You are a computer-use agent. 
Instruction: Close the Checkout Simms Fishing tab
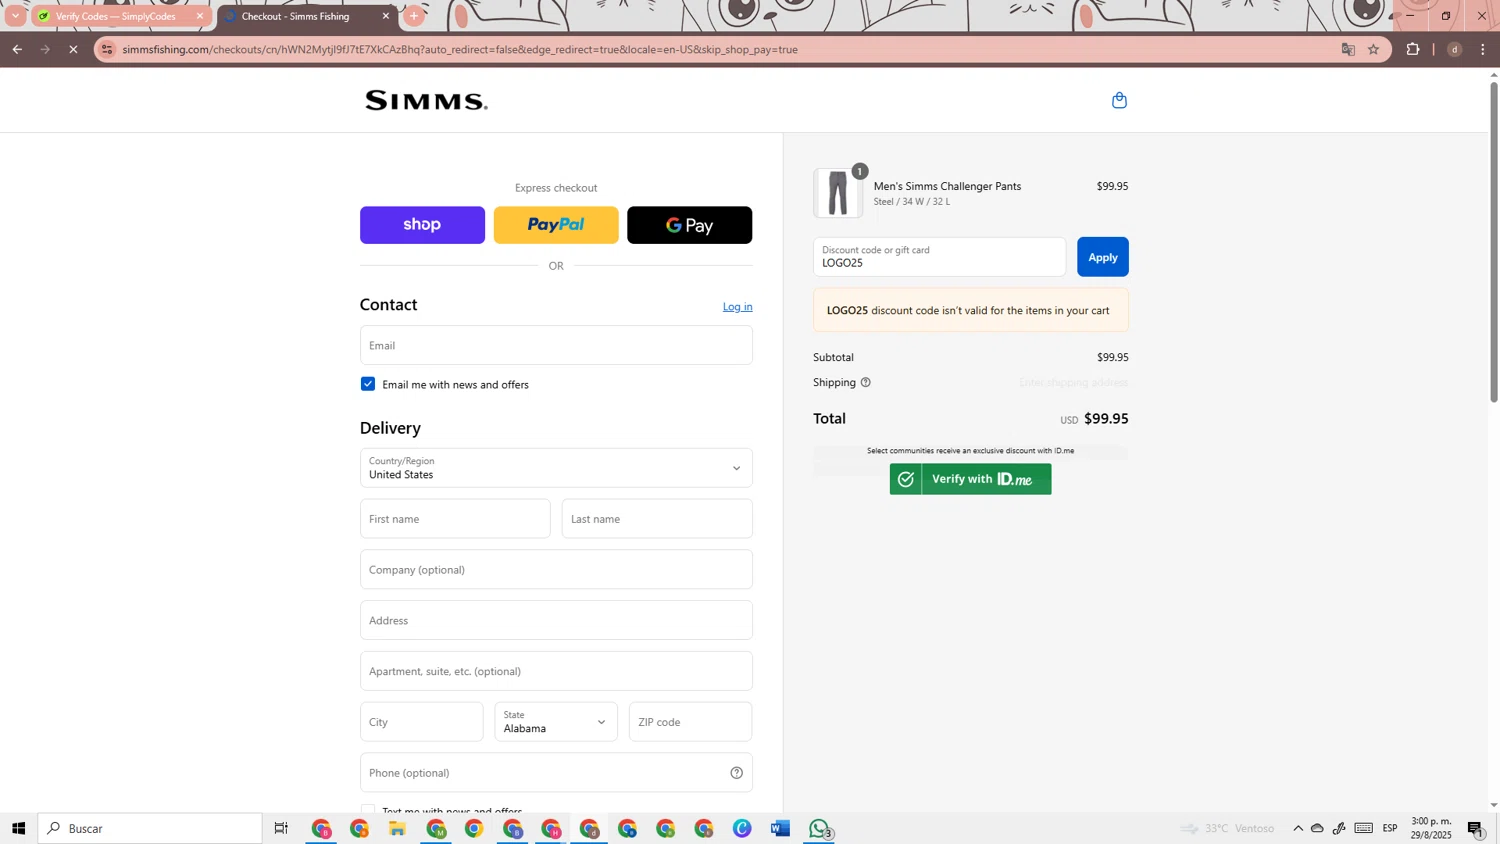coord(386,16)
